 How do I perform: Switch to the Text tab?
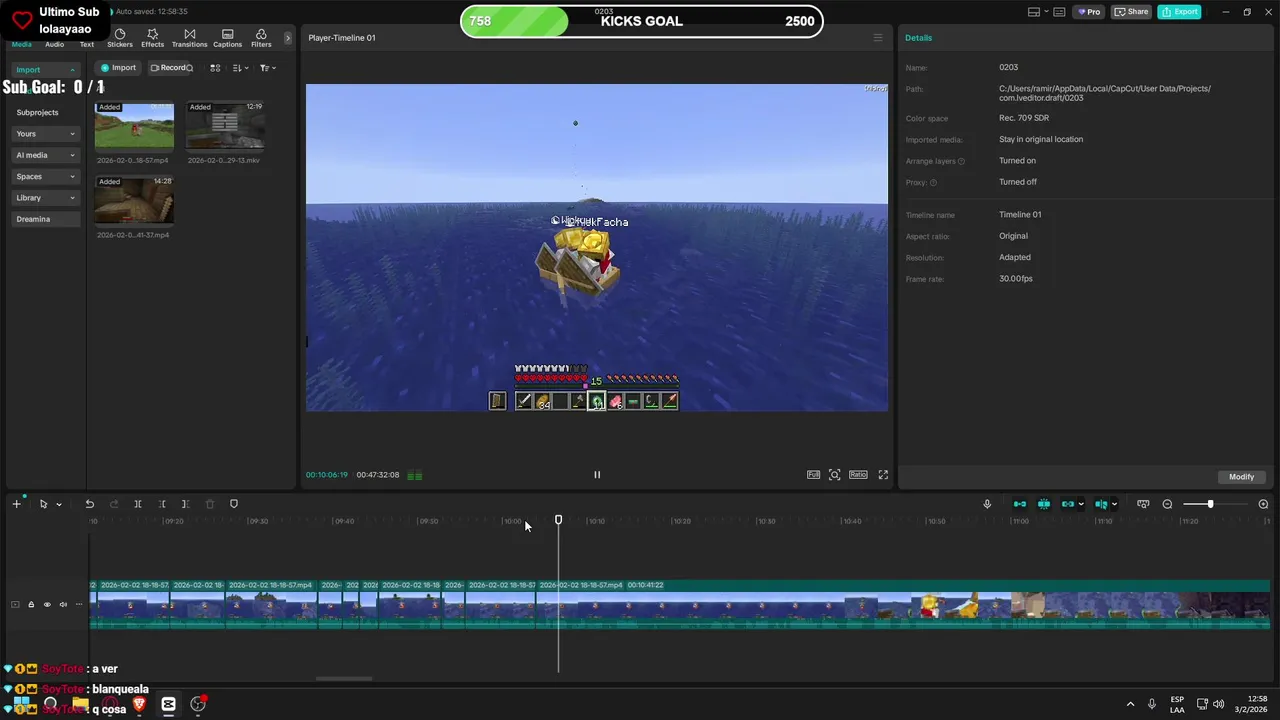(87, 44)
